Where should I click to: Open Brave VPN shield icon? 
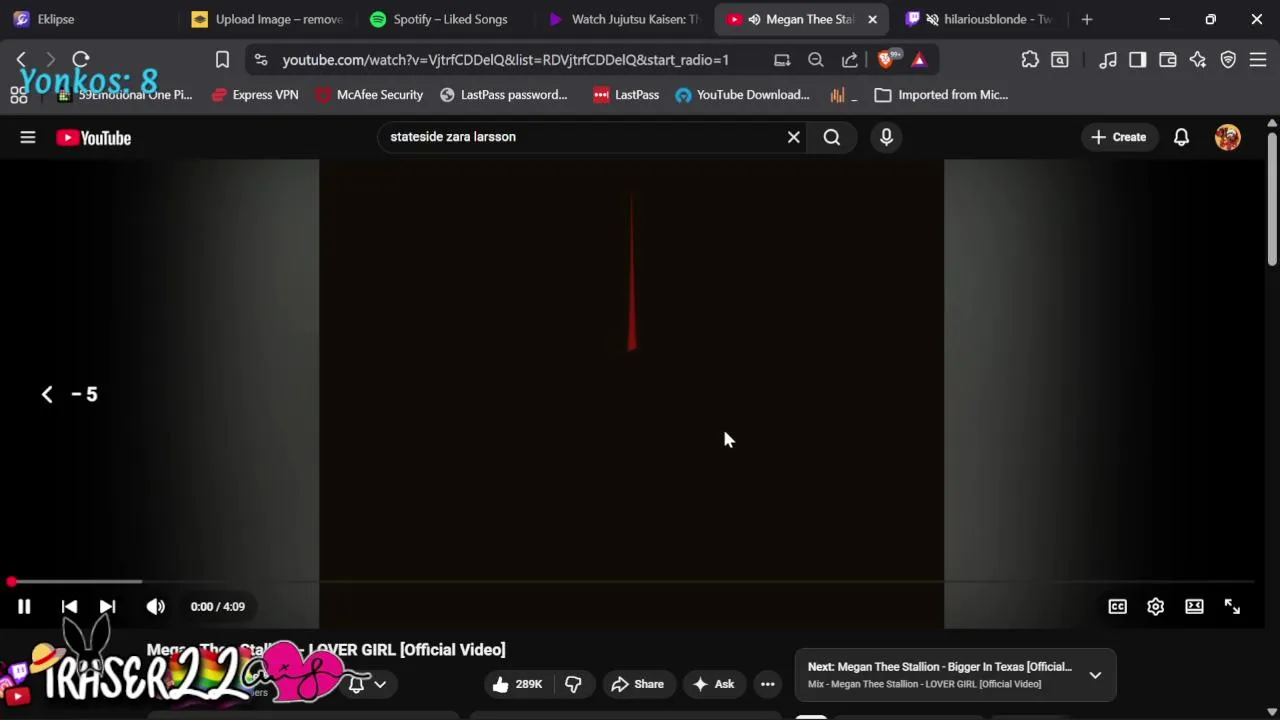(x=1228, y=60)
